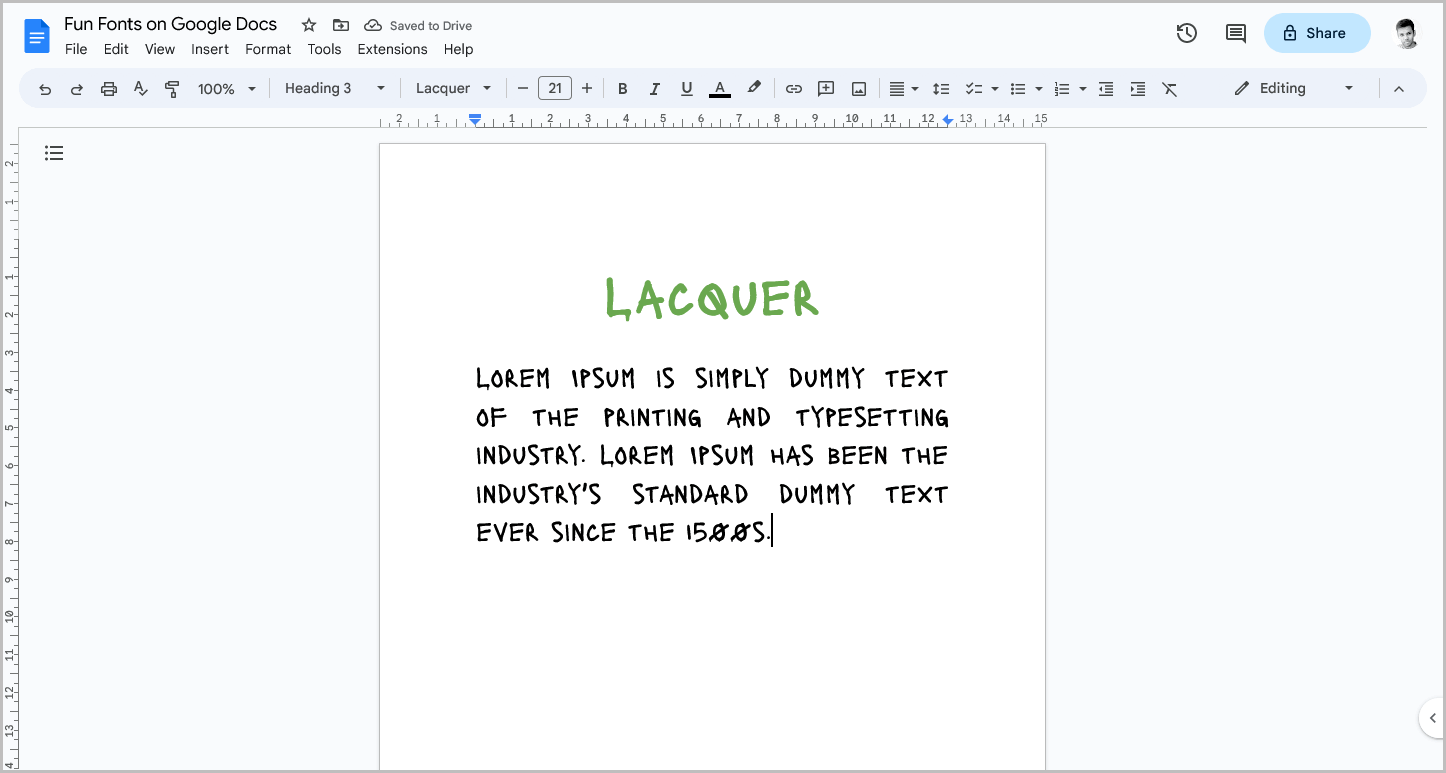
Task: Toggle italic formatting
Action: click(x=654, y=88)
